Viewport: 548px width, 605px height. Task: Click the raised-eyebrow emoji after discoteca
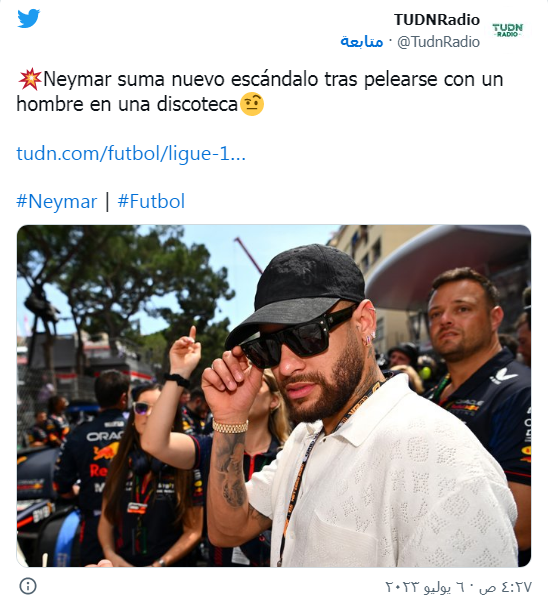pos(252,104)
